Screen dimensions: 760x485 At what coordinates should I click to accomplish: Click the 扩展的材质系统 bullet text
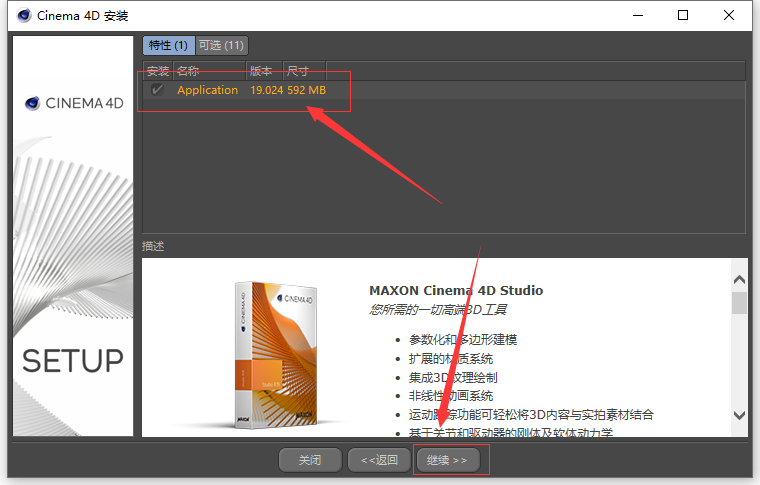pyautogui.click(x=451, y=359)
